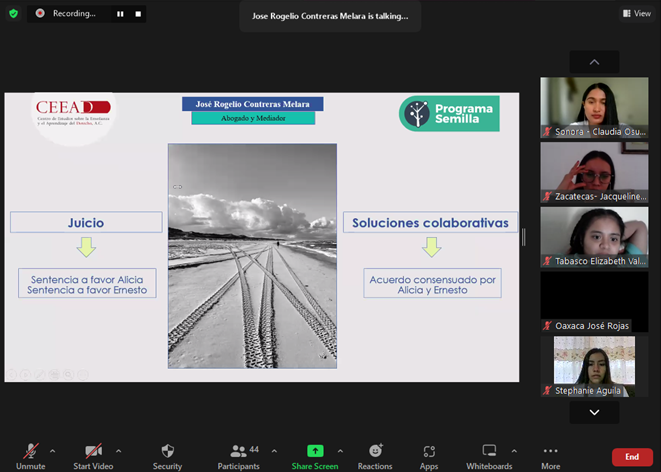
Task: Click 'Abogado y Mediador' subtitle
Action: click(253, 118)
